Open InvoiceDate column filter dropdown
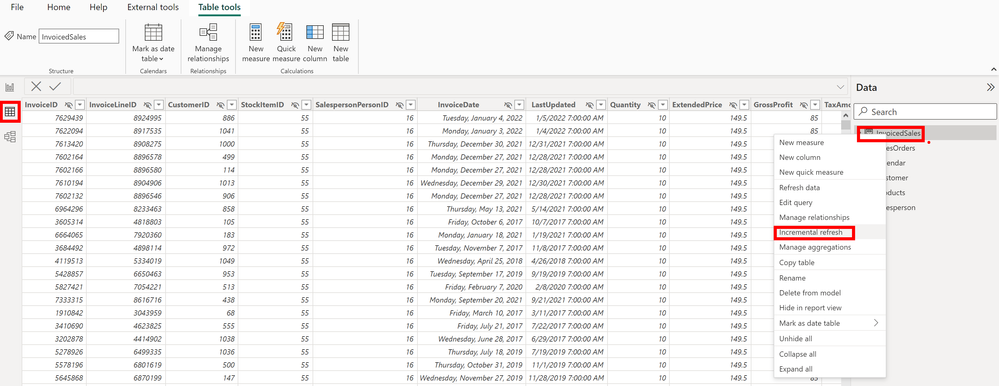The height and width of the screenshot is (386, 999). 519,105
